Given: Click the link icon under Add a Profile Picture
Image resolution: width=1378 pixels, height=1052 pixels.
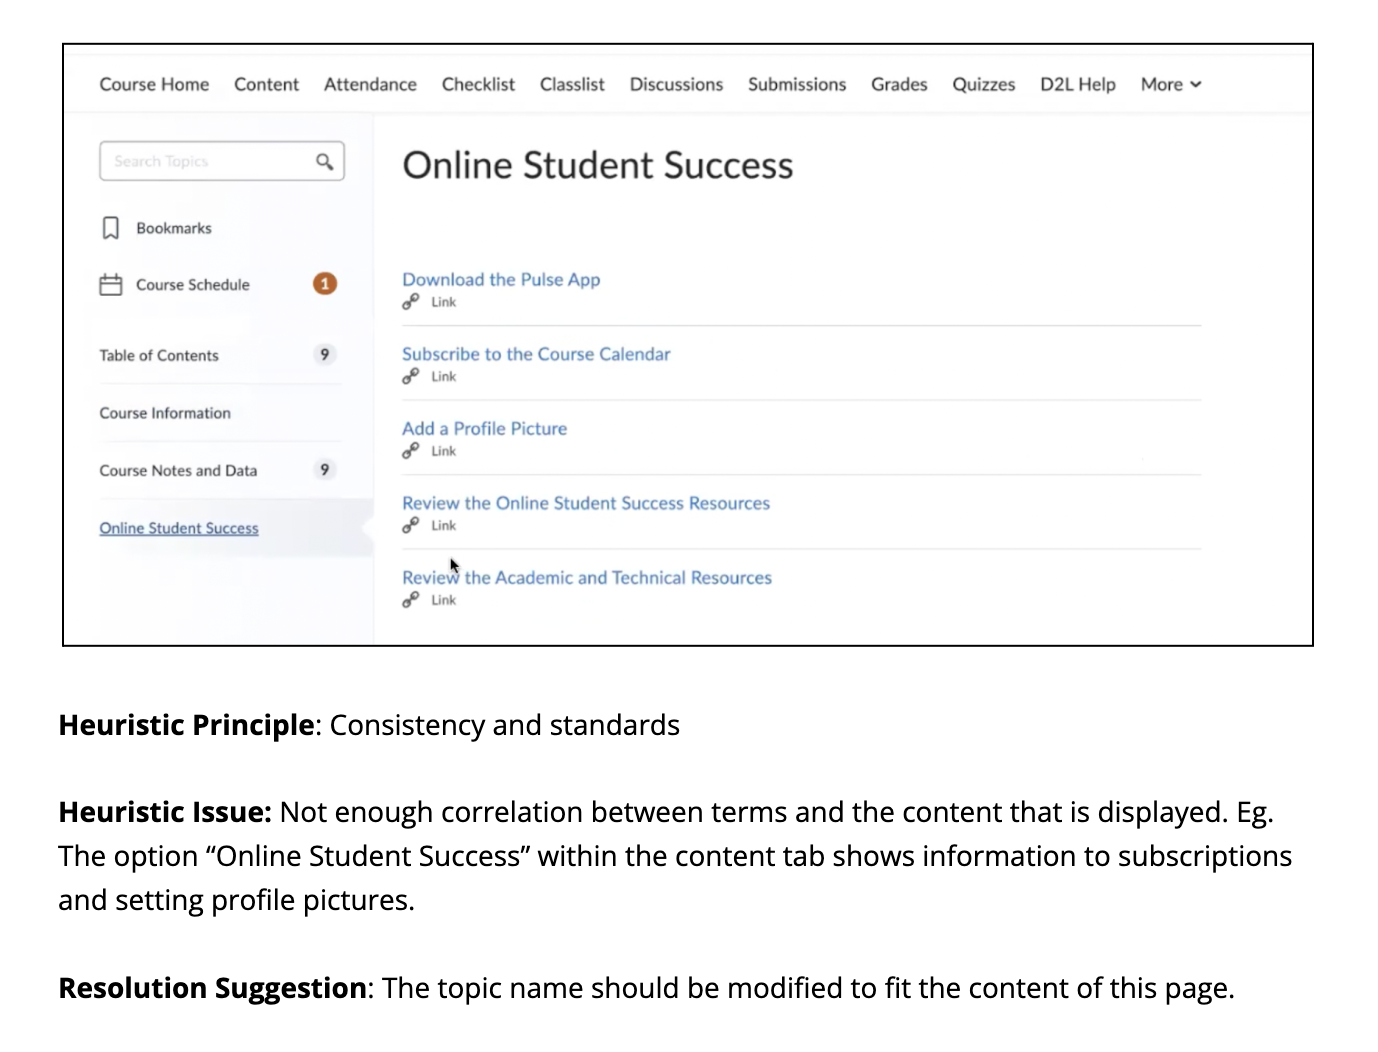Looking at the screenshot, I should pyautogui.click(x=410, y=451).
